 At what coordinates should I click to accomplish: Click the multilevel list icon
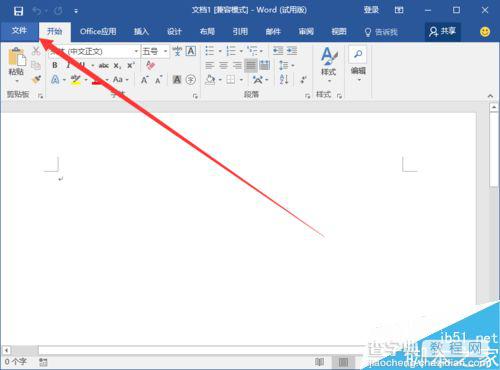[252, 51]
